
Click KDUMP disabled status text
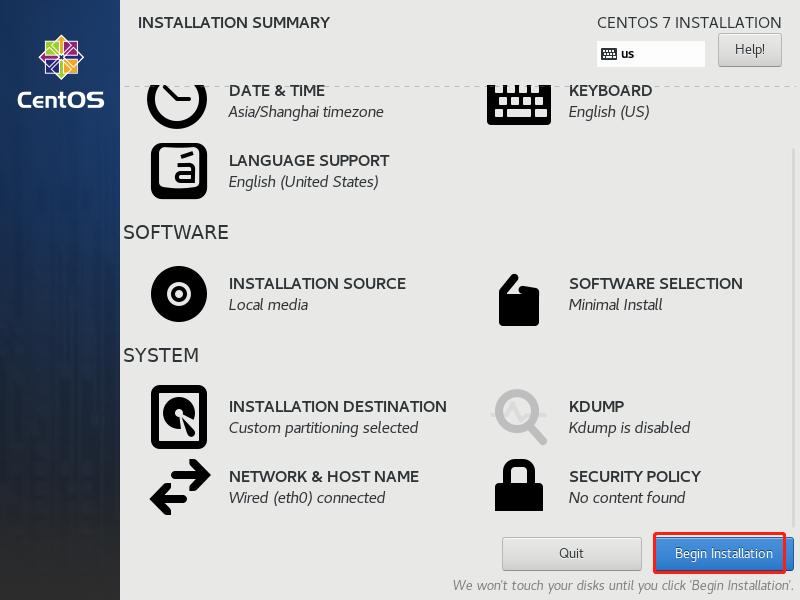point(629,427)
